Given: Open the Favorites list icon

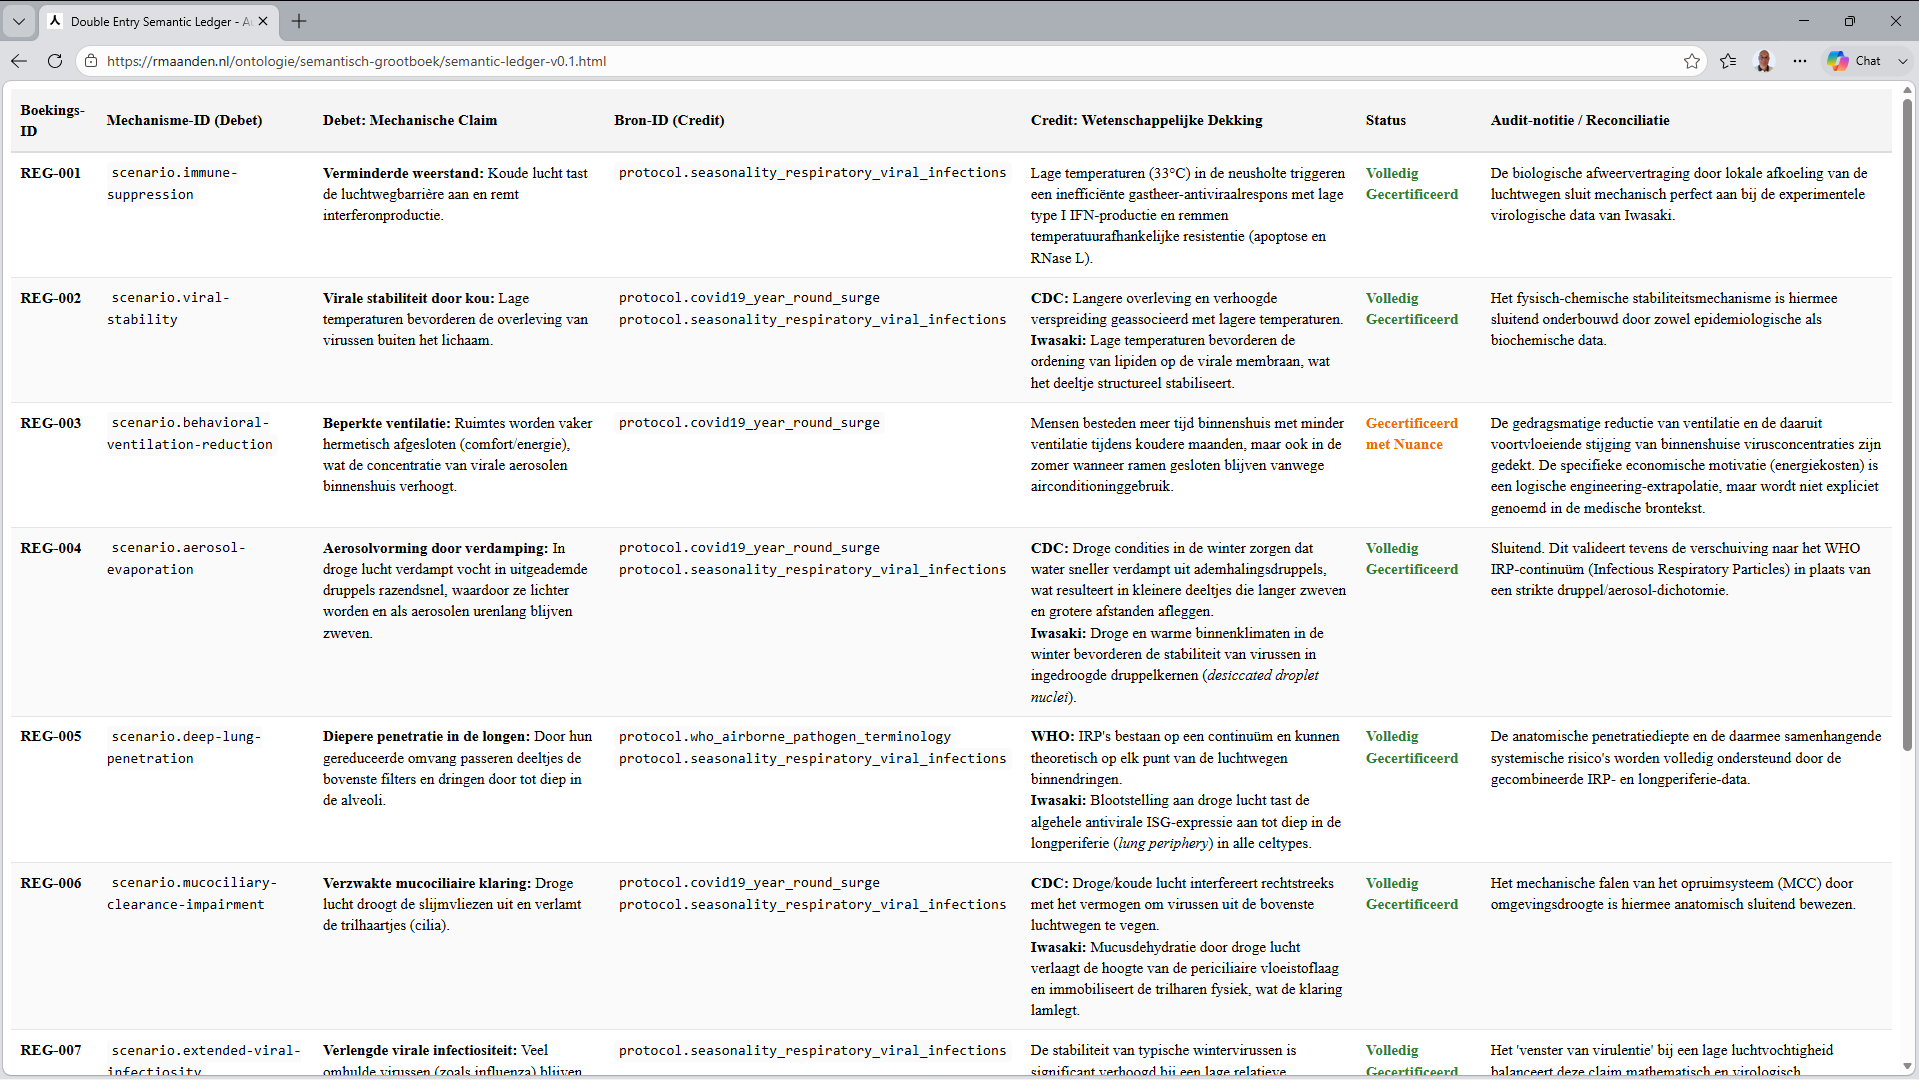Looking at the screenshot, I should [x=1728, y=61].
